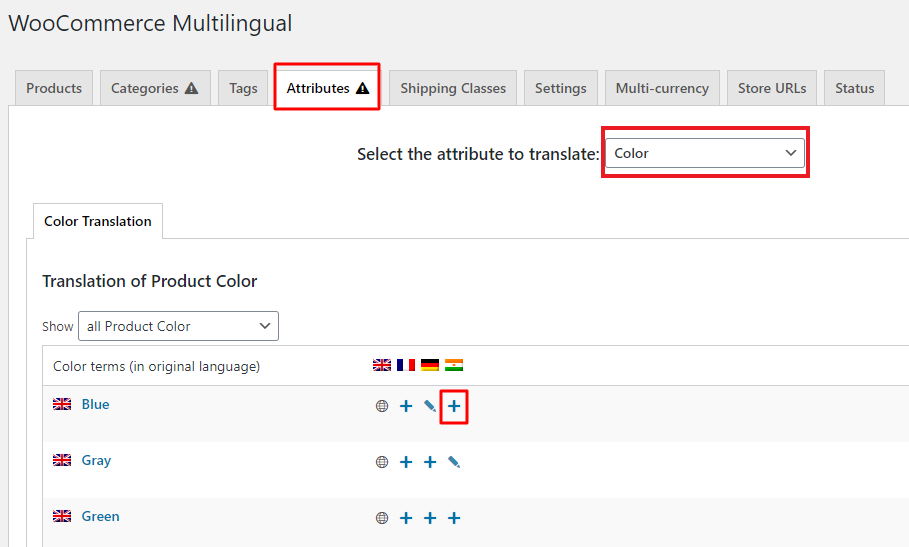Image resolution: width=909 pixels, height=547 pixels.
Task: Add German translation for Green term
Action: [430, 518]
